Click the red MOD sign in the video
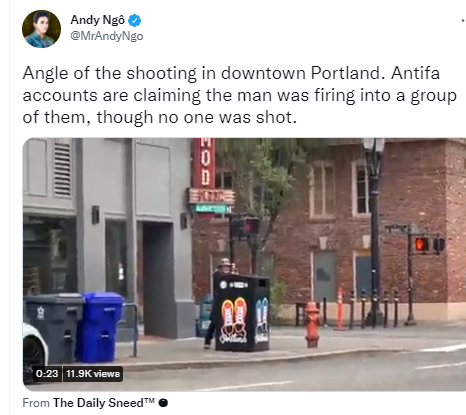This screenshot has height=415, width=466. click(204, 163)
